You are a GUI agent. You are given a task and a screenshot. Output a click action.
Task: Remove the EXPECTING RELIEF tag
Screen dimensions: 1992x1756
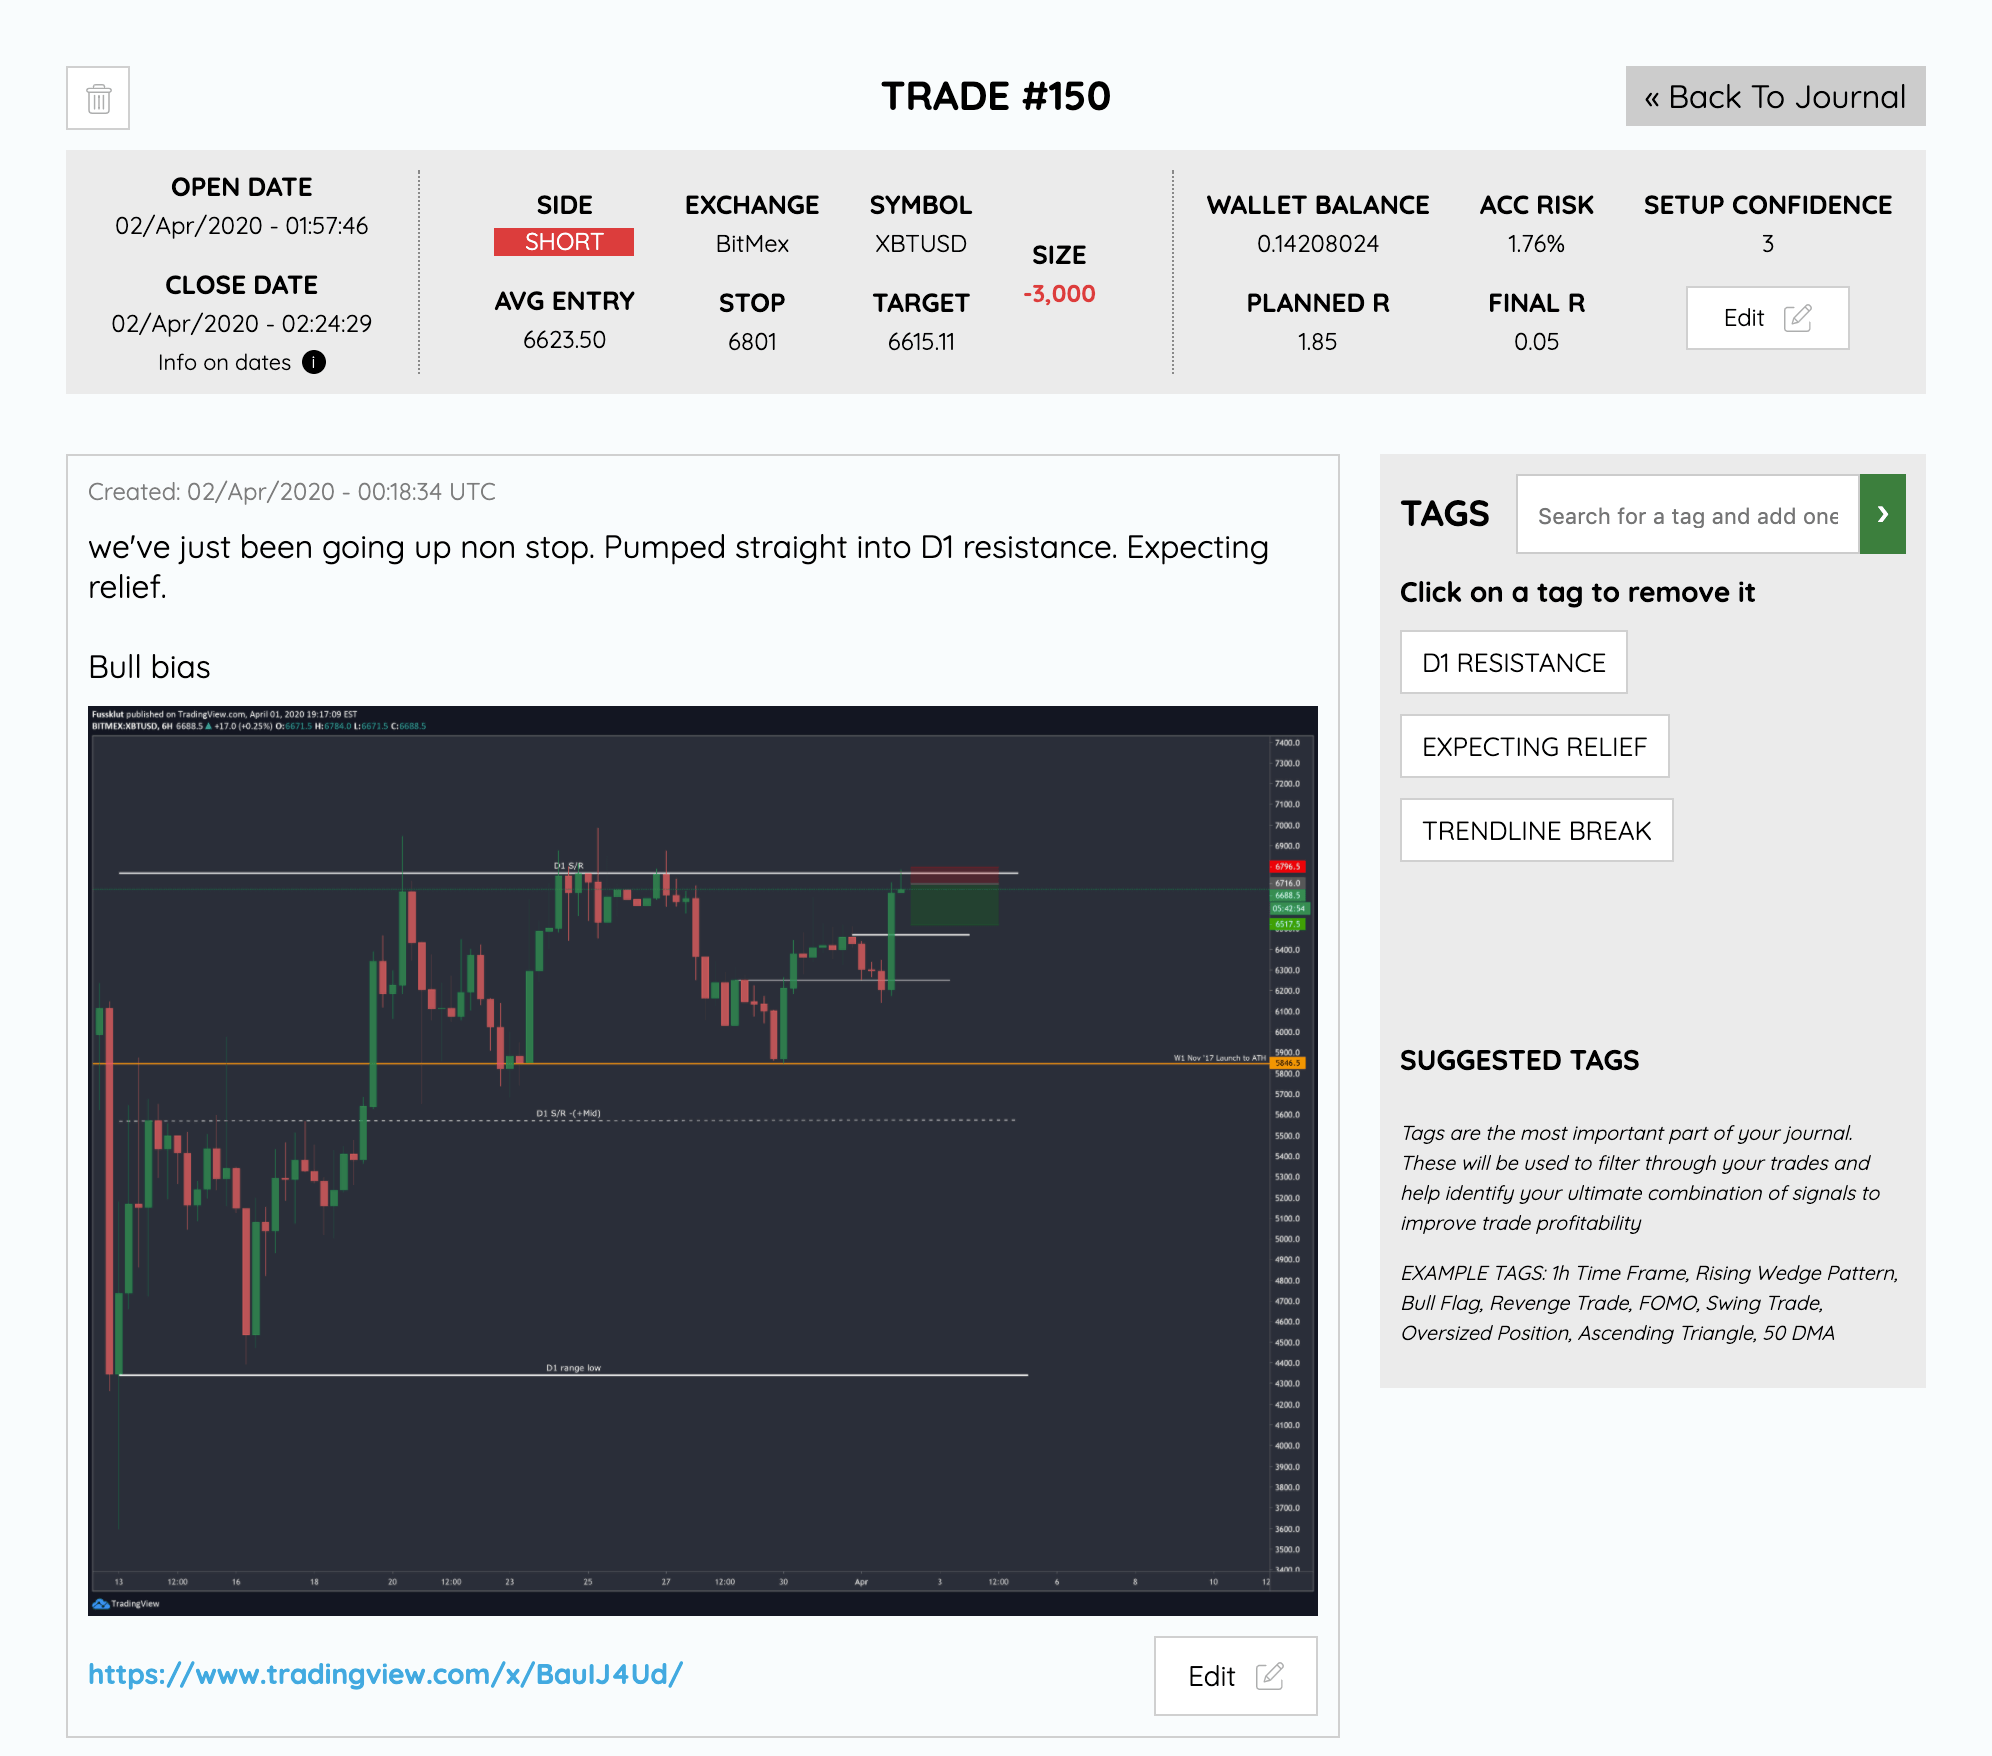tap(1533, 746)
